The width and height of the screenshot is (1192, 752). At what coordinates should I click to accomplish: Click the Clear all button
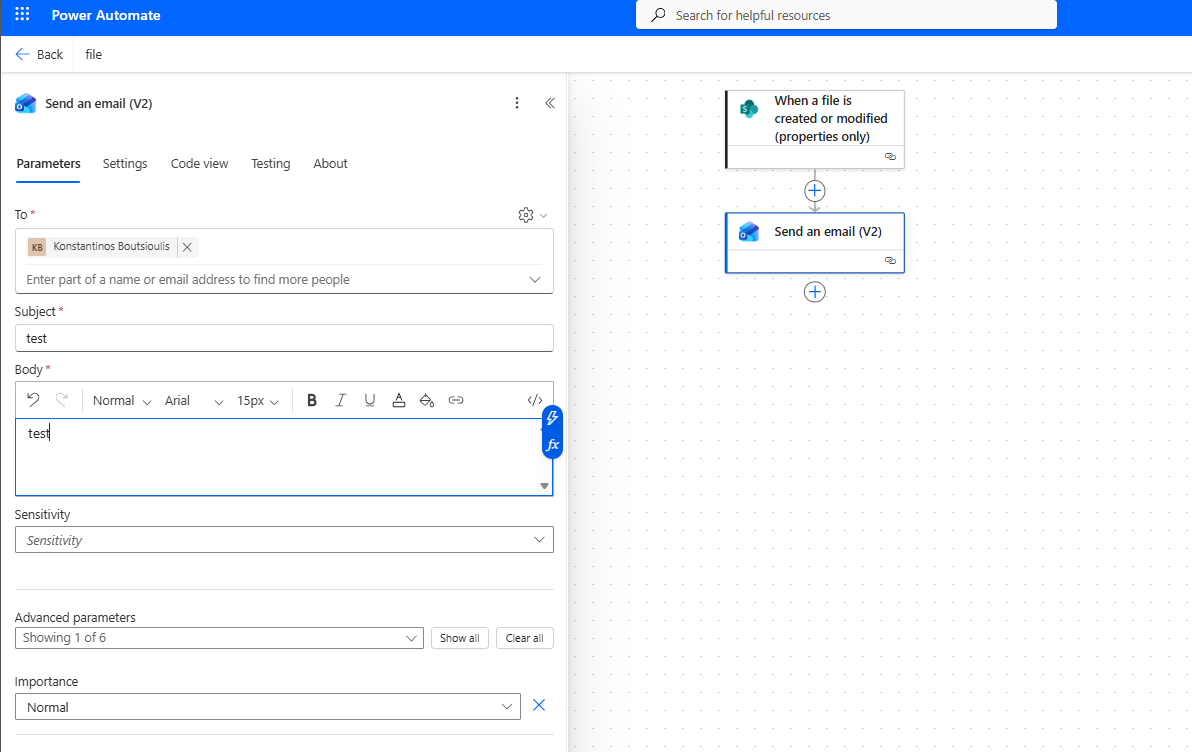pyautogui.click(x=524, y=638)
